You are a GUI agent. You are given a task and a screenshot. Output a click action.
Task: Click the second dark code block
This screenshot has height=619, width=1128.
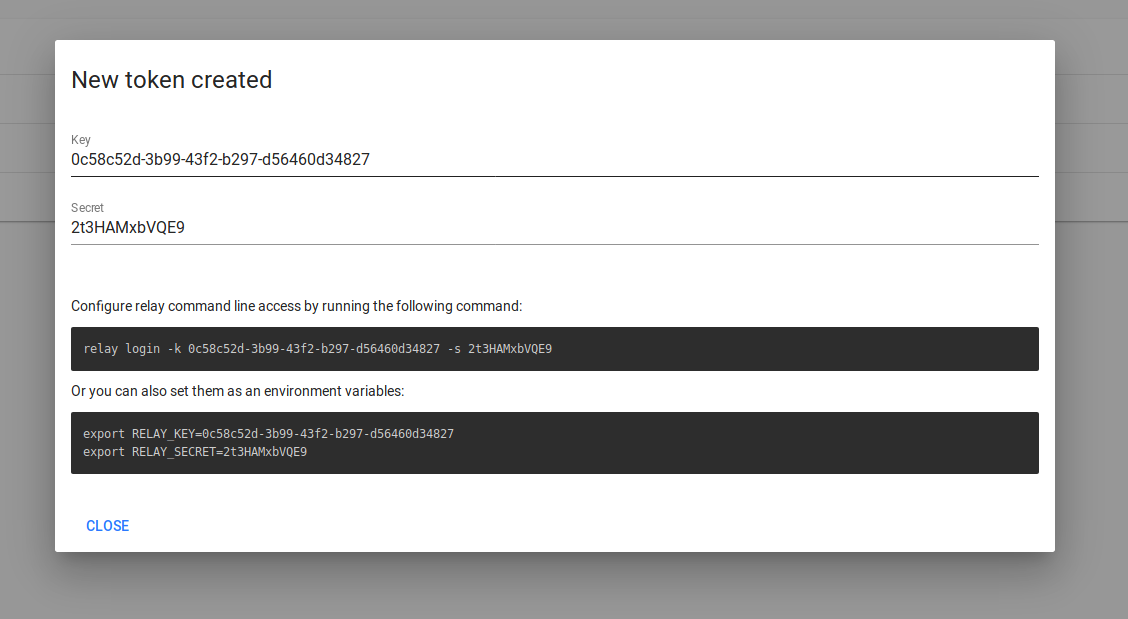coord(554,442)
